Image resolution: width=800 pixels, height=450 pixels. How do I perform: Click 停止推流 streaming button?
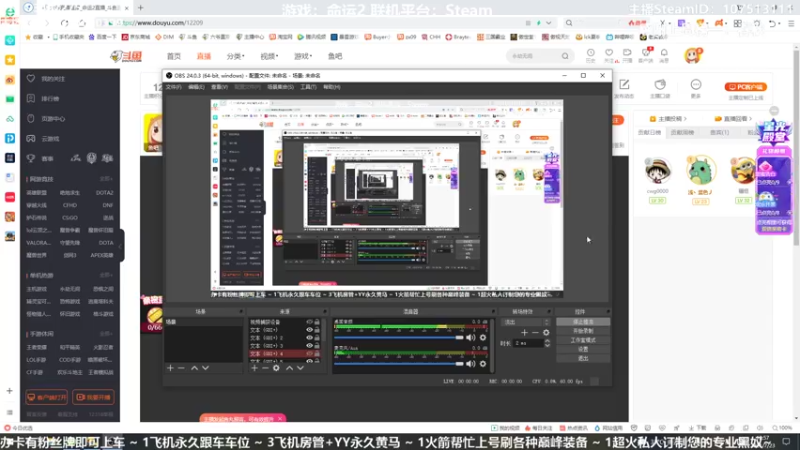click(583, 322)
